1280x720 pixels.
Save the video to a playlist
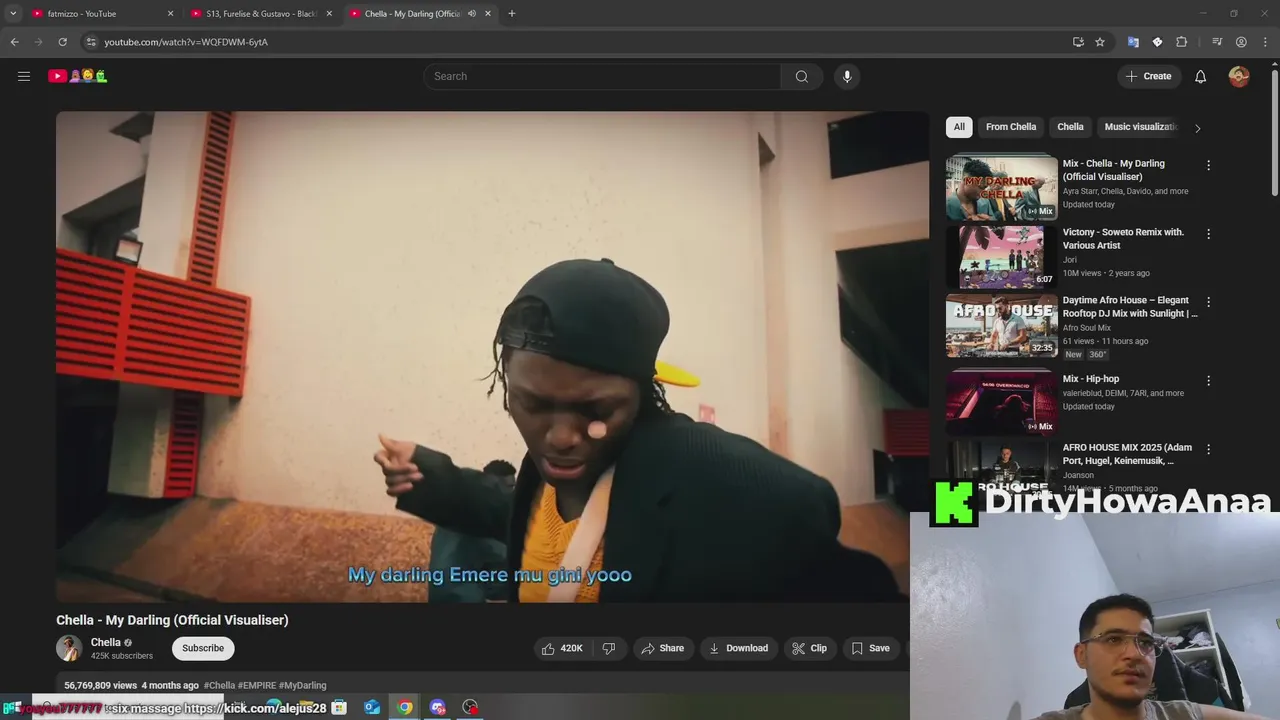click(x=870, y=648)
